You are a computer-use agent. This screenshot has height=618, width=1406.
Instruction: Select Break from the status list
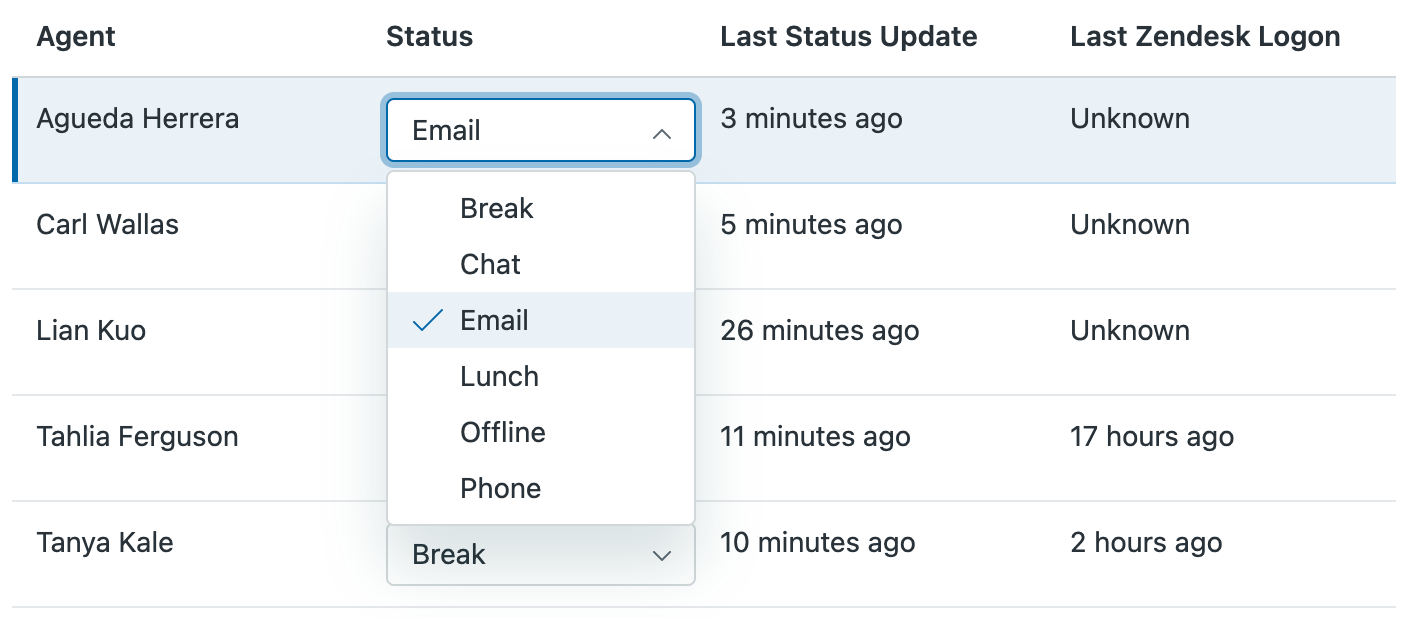[497, 208]
